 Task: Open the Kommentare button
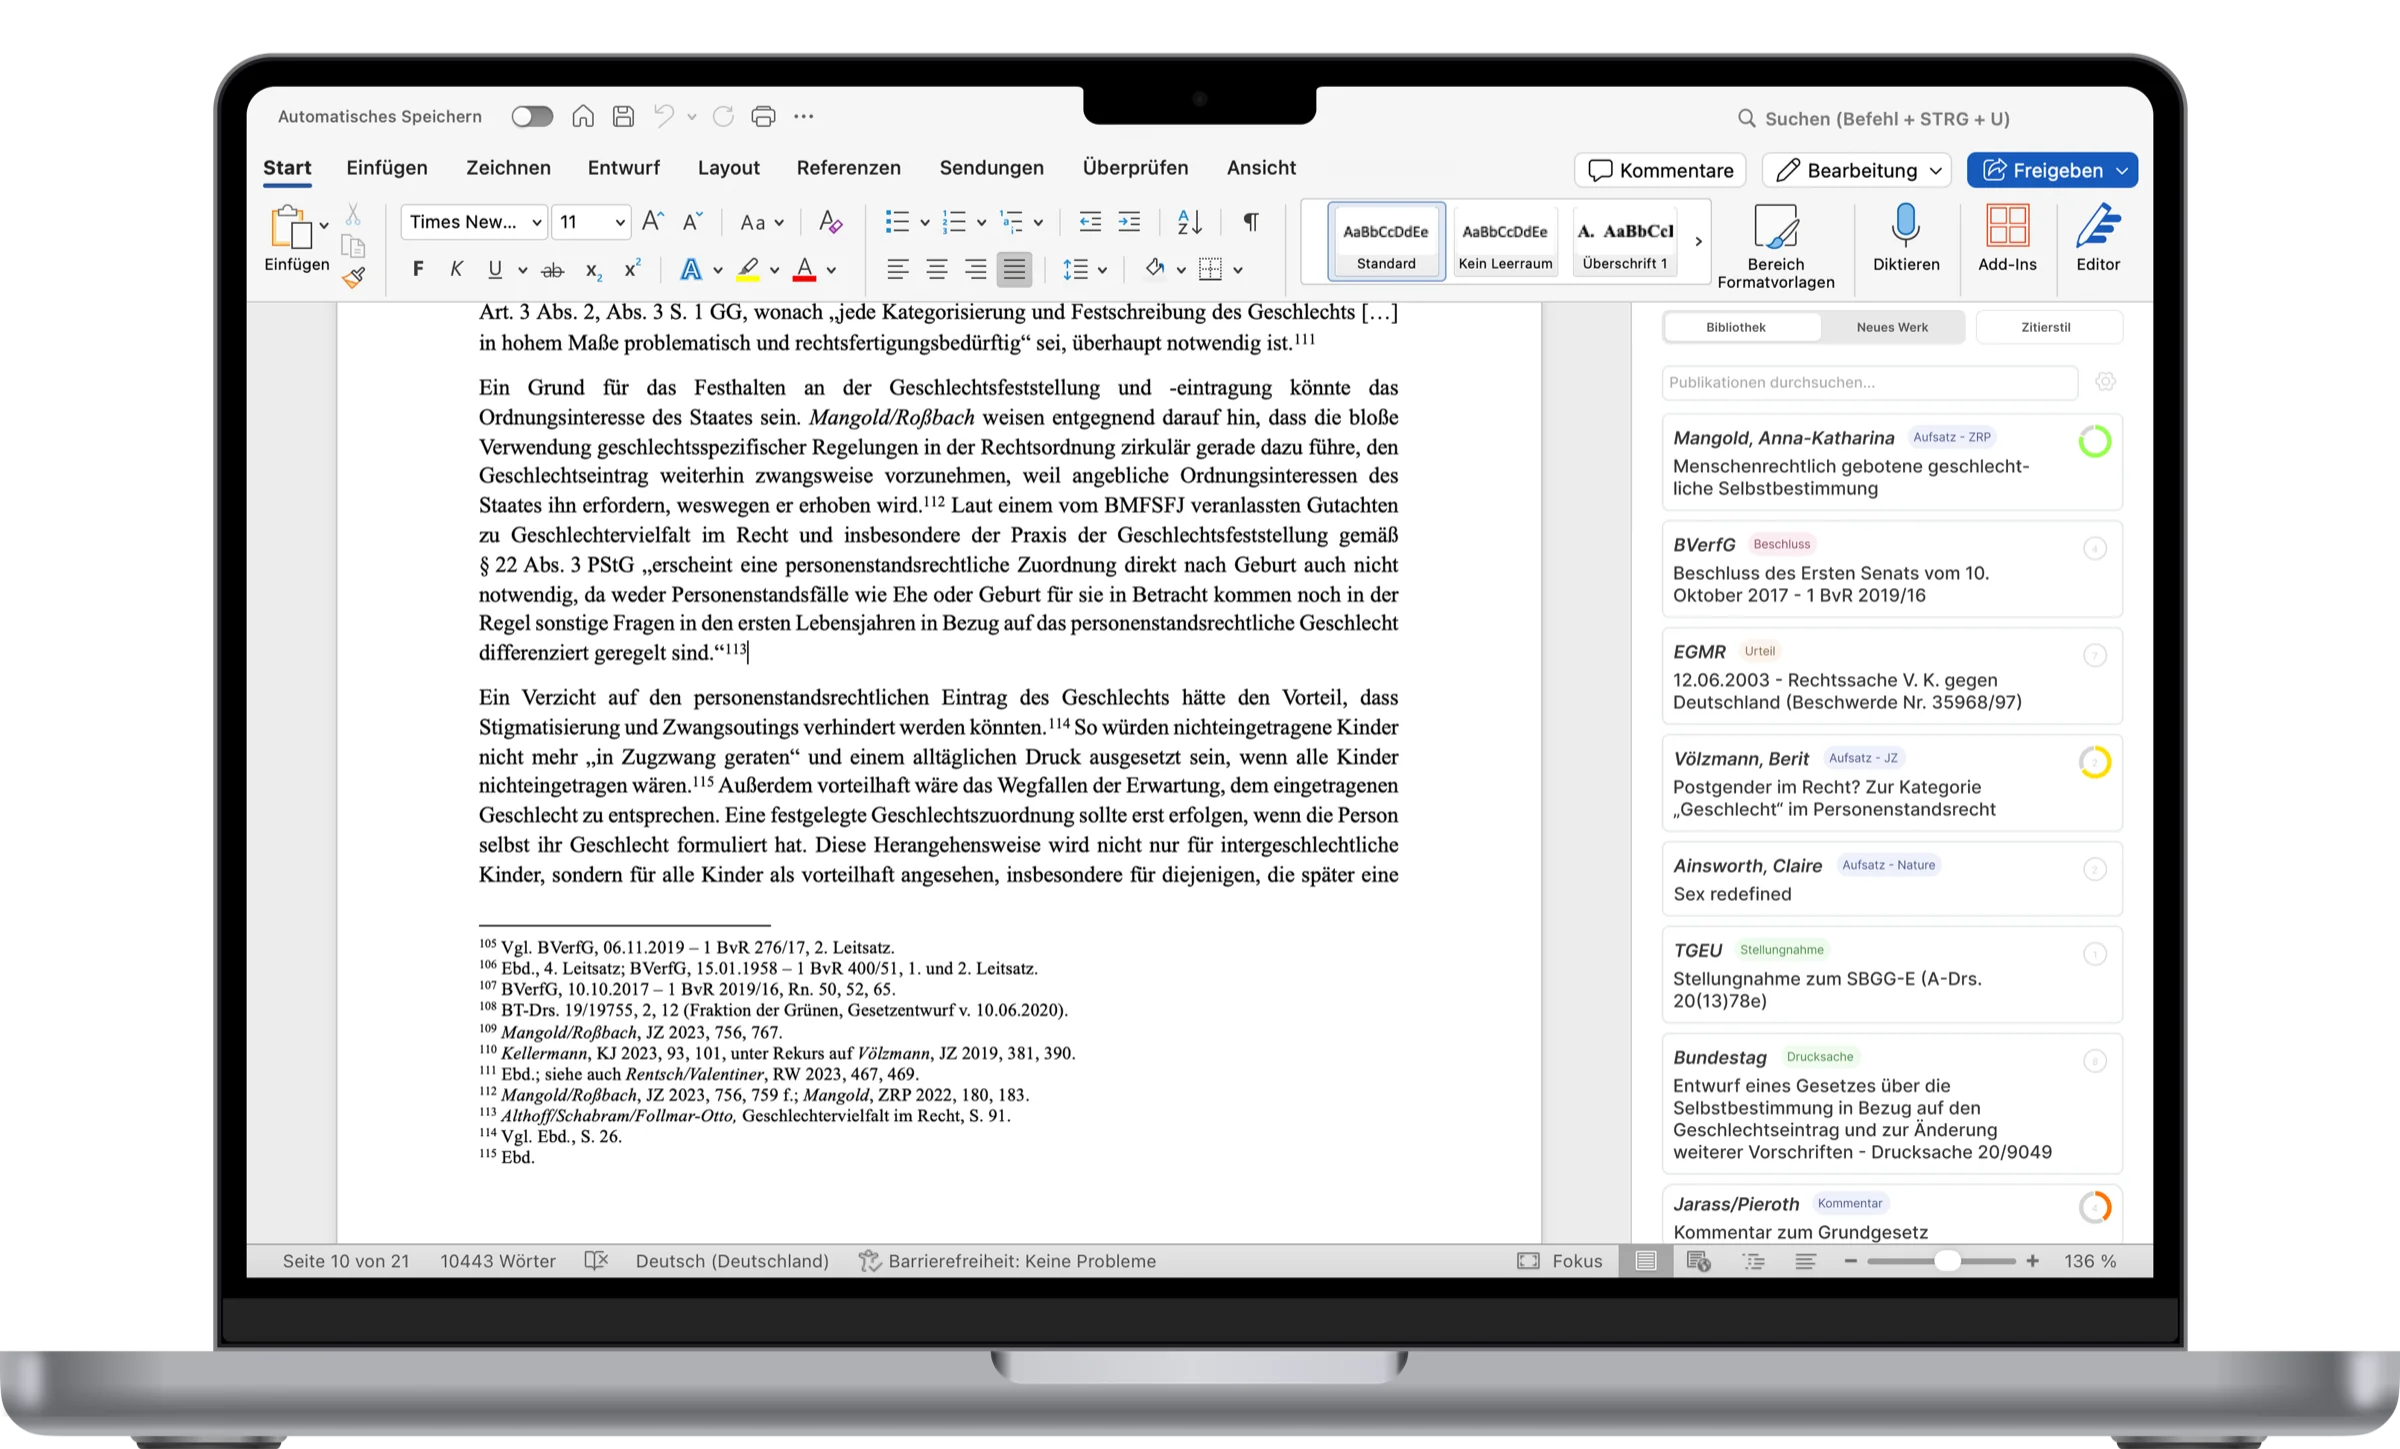1660,170
